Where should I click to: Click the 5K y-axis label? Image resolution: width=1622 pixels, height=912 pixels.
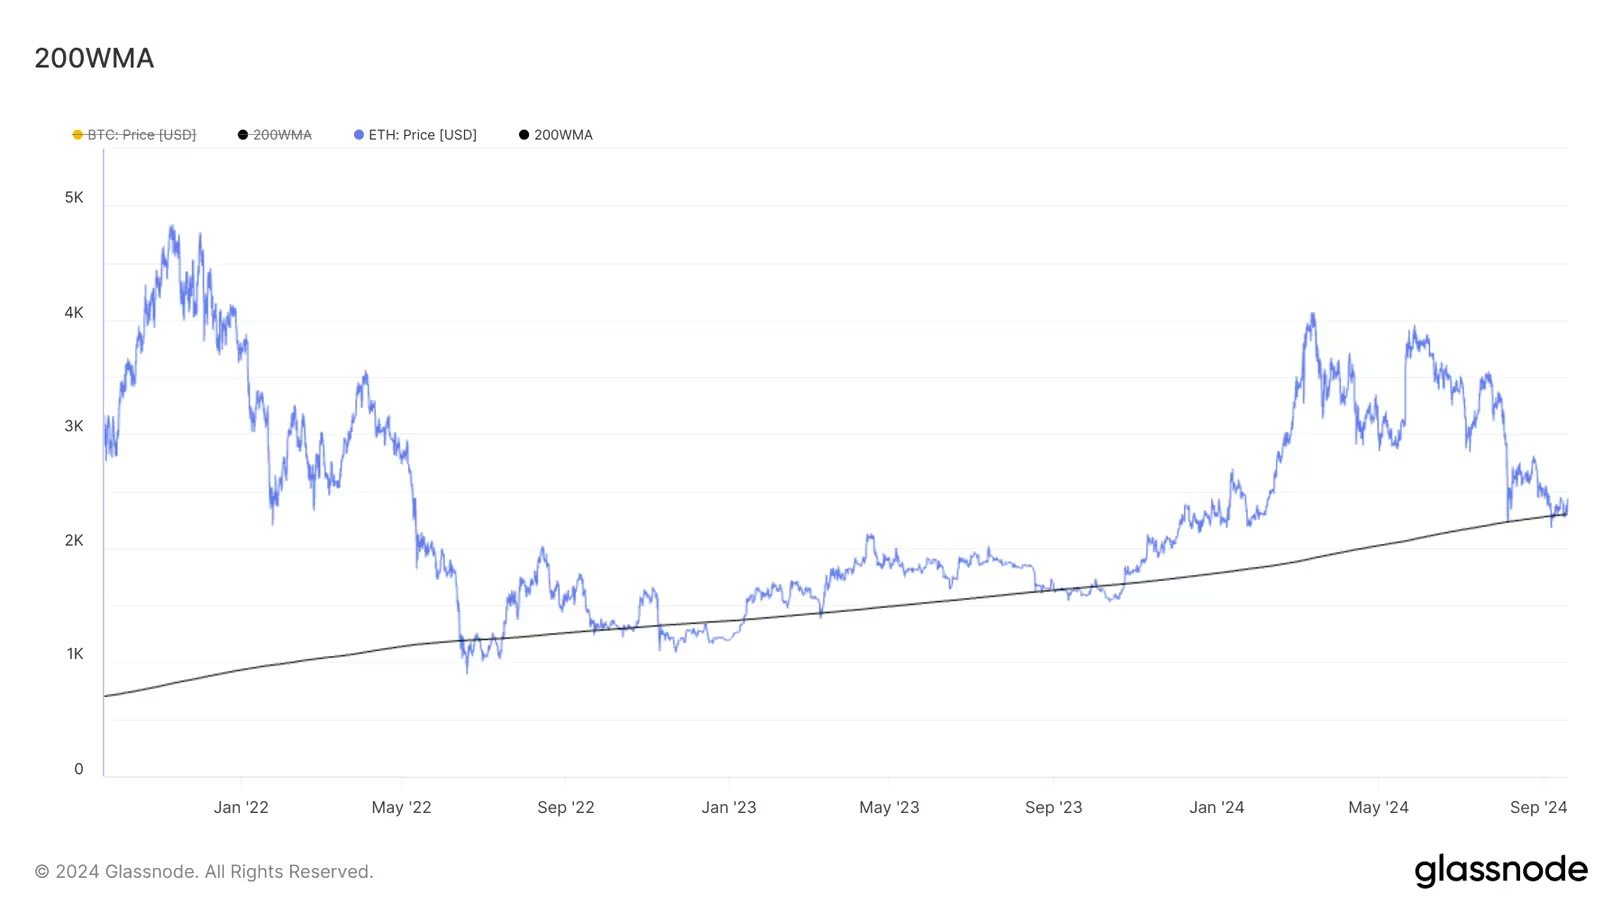(74, 198)
